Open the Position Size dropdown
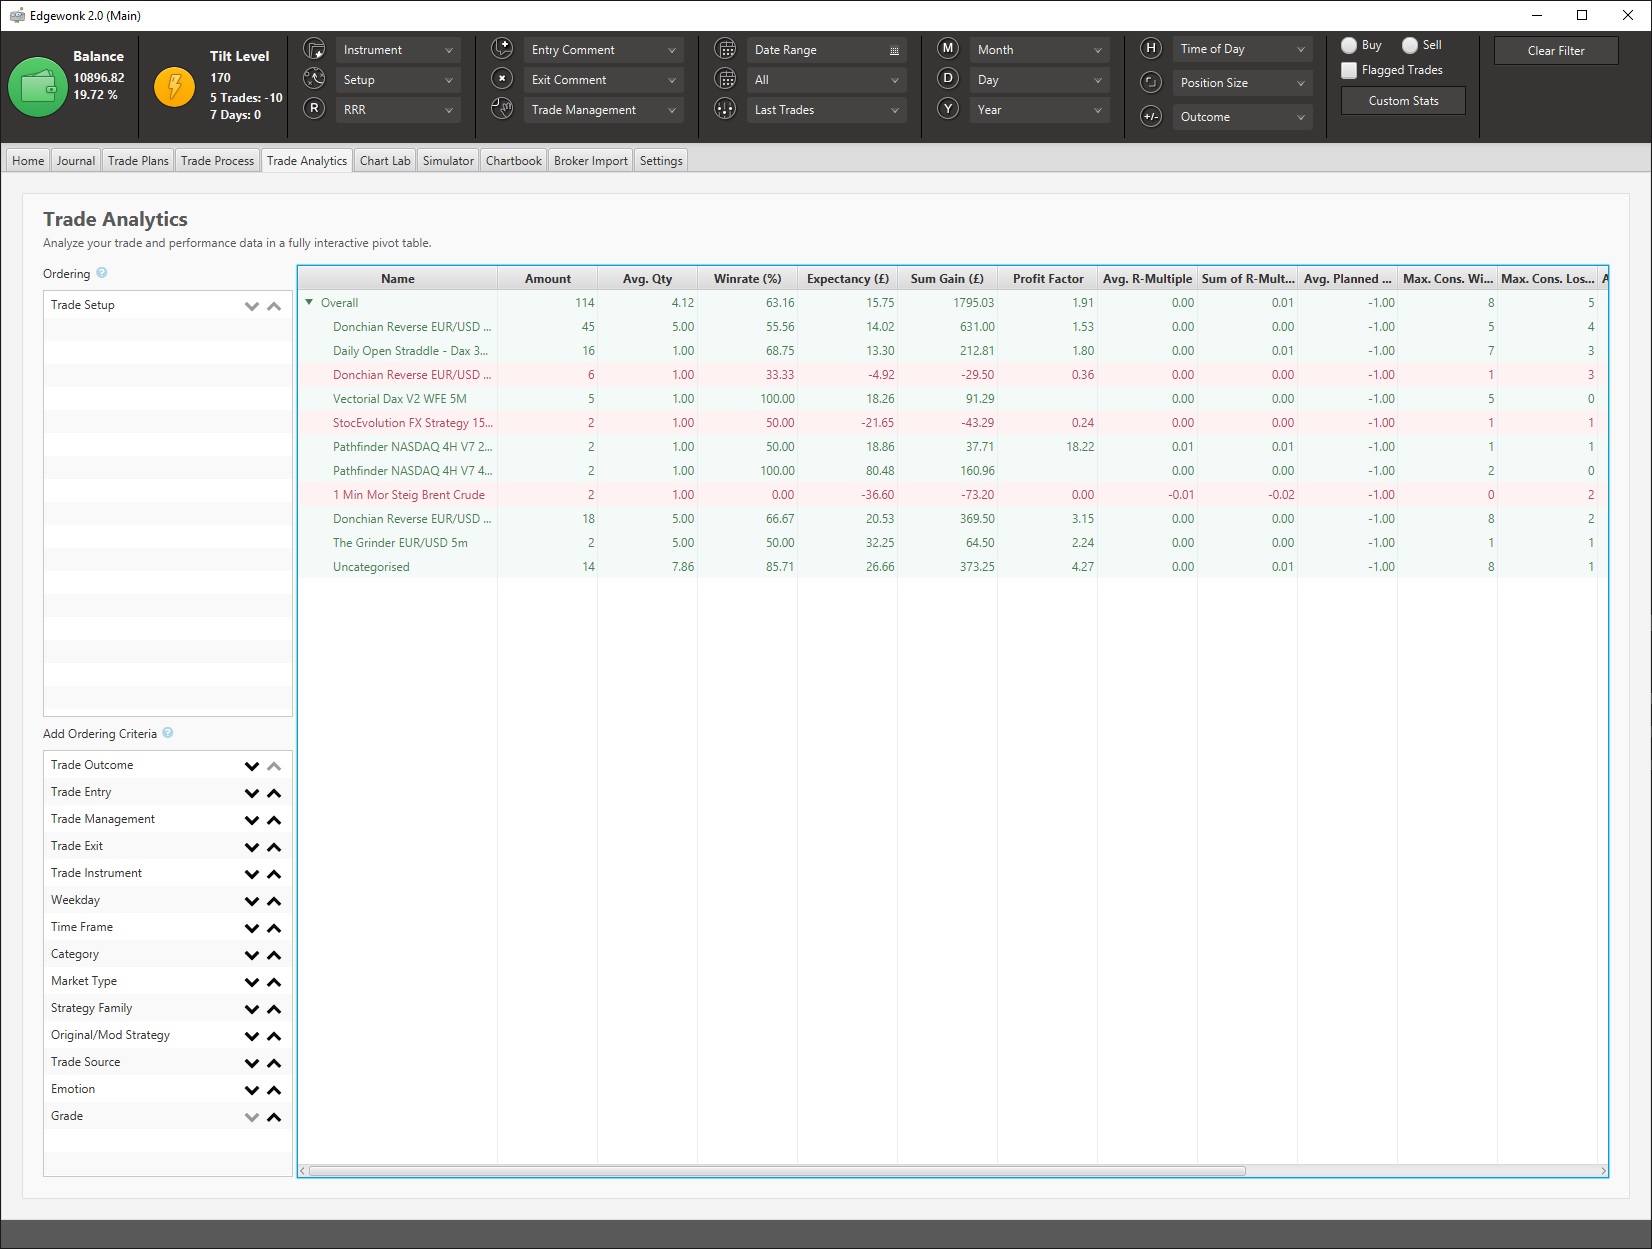 [x=1243, y=83]
